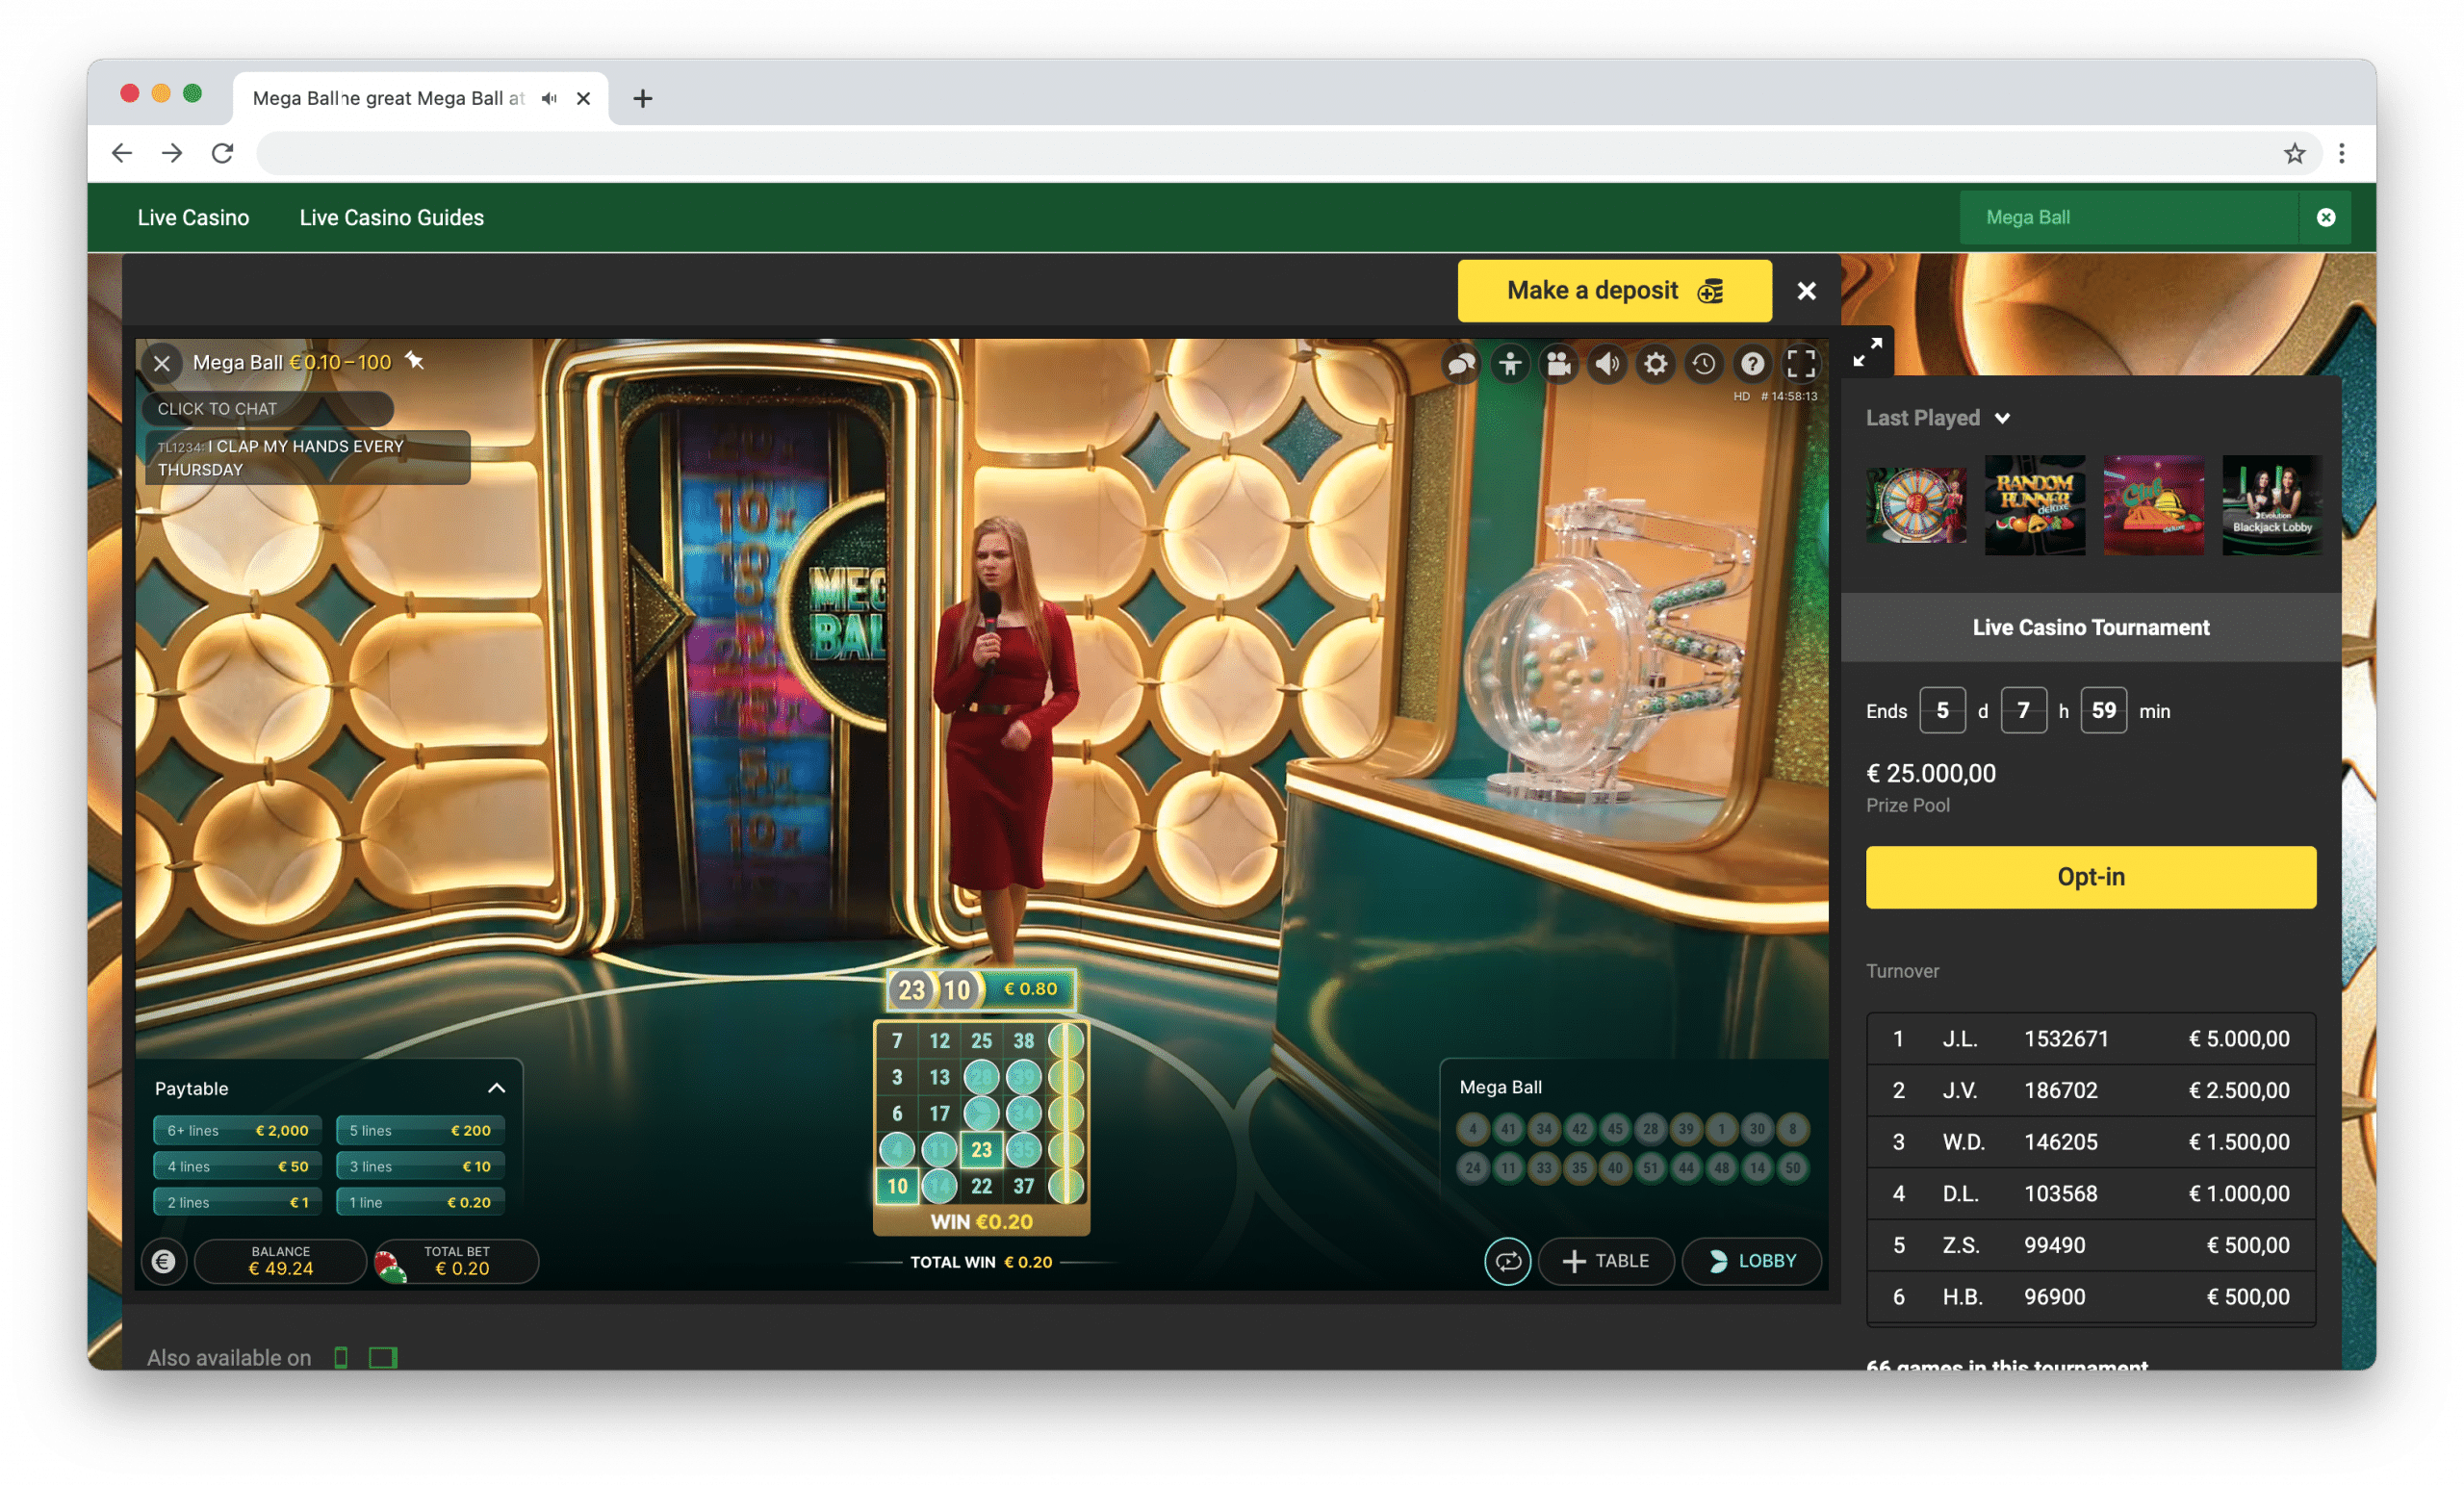Pin the Mega Ball table favorite icon
Viewport: 2464px width, 1486px height.
click(414, 361)
